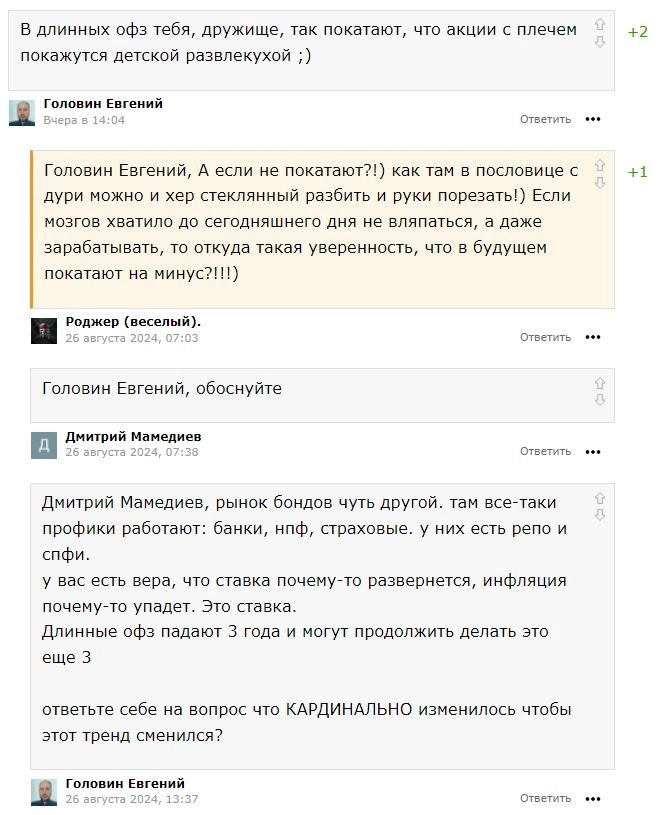Upvote the top comment about длинных офз
Image resolution: width=659 pixels, height=815 pixels.
click(600, 24)
